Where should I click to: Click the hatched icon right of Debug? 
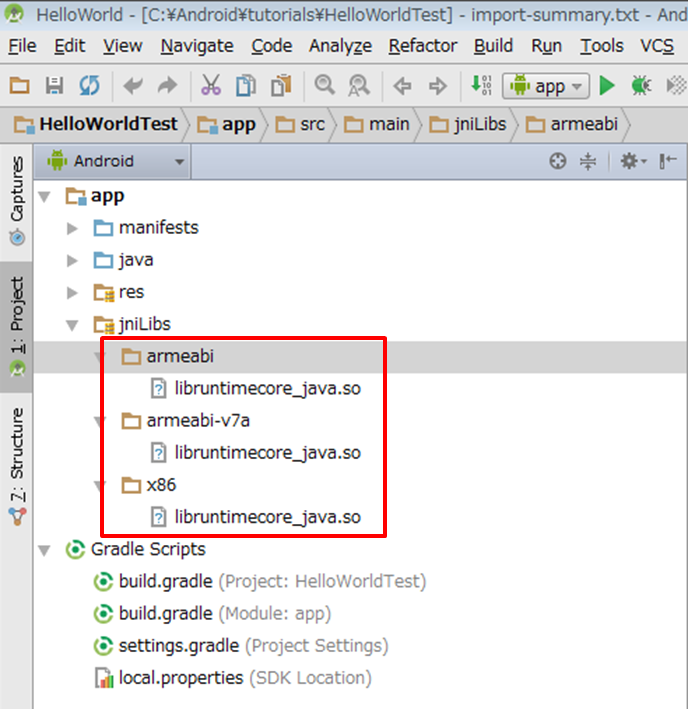676,85
